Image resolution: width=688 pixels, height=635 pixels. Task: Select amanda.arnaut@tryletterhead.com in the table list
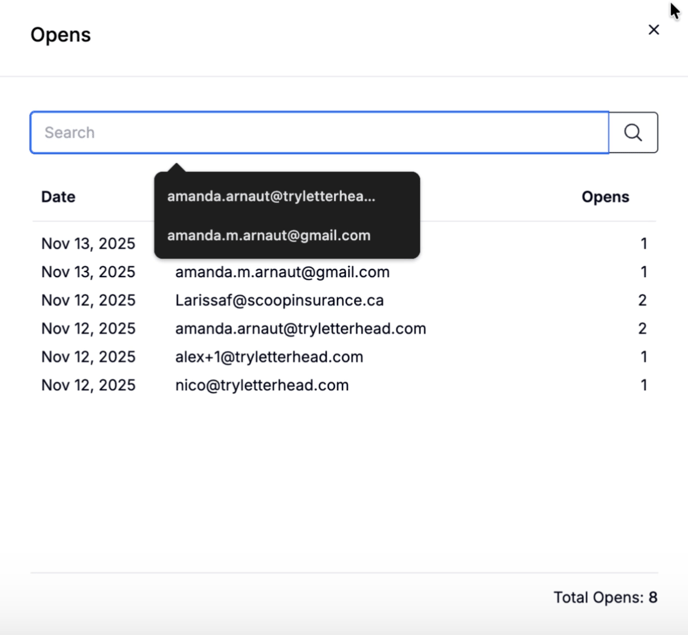pyautogui.click(x=300, y=328)
